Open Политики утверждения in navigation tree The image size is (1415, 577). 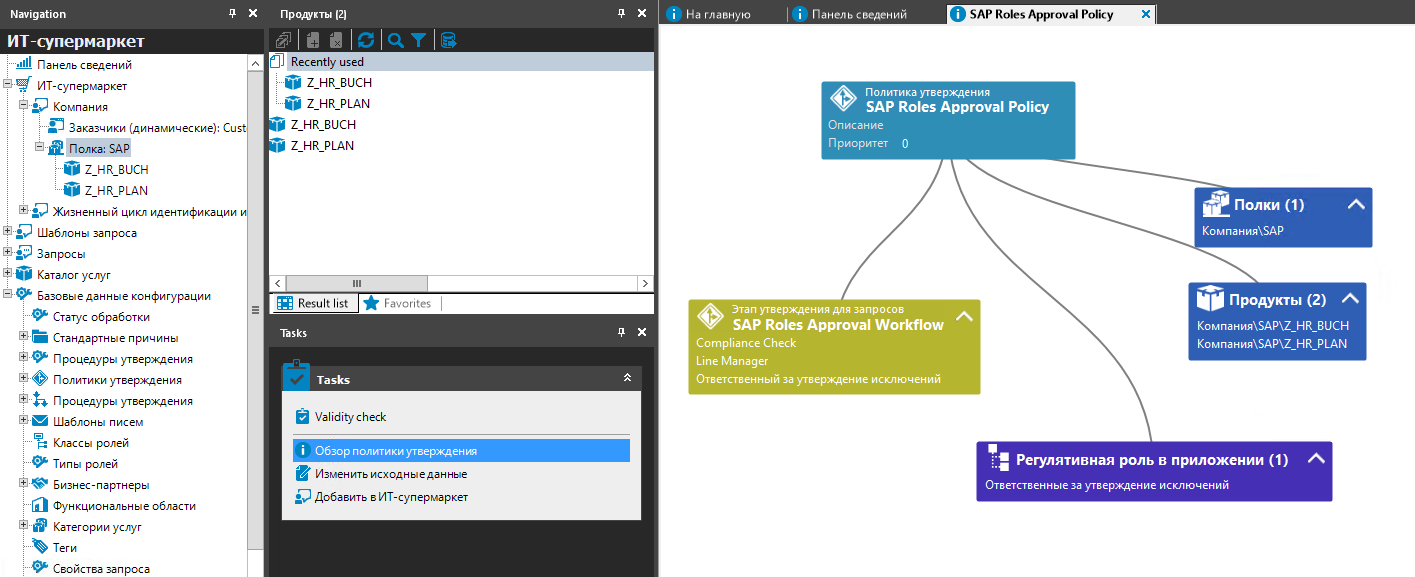(x=117, y=379)
